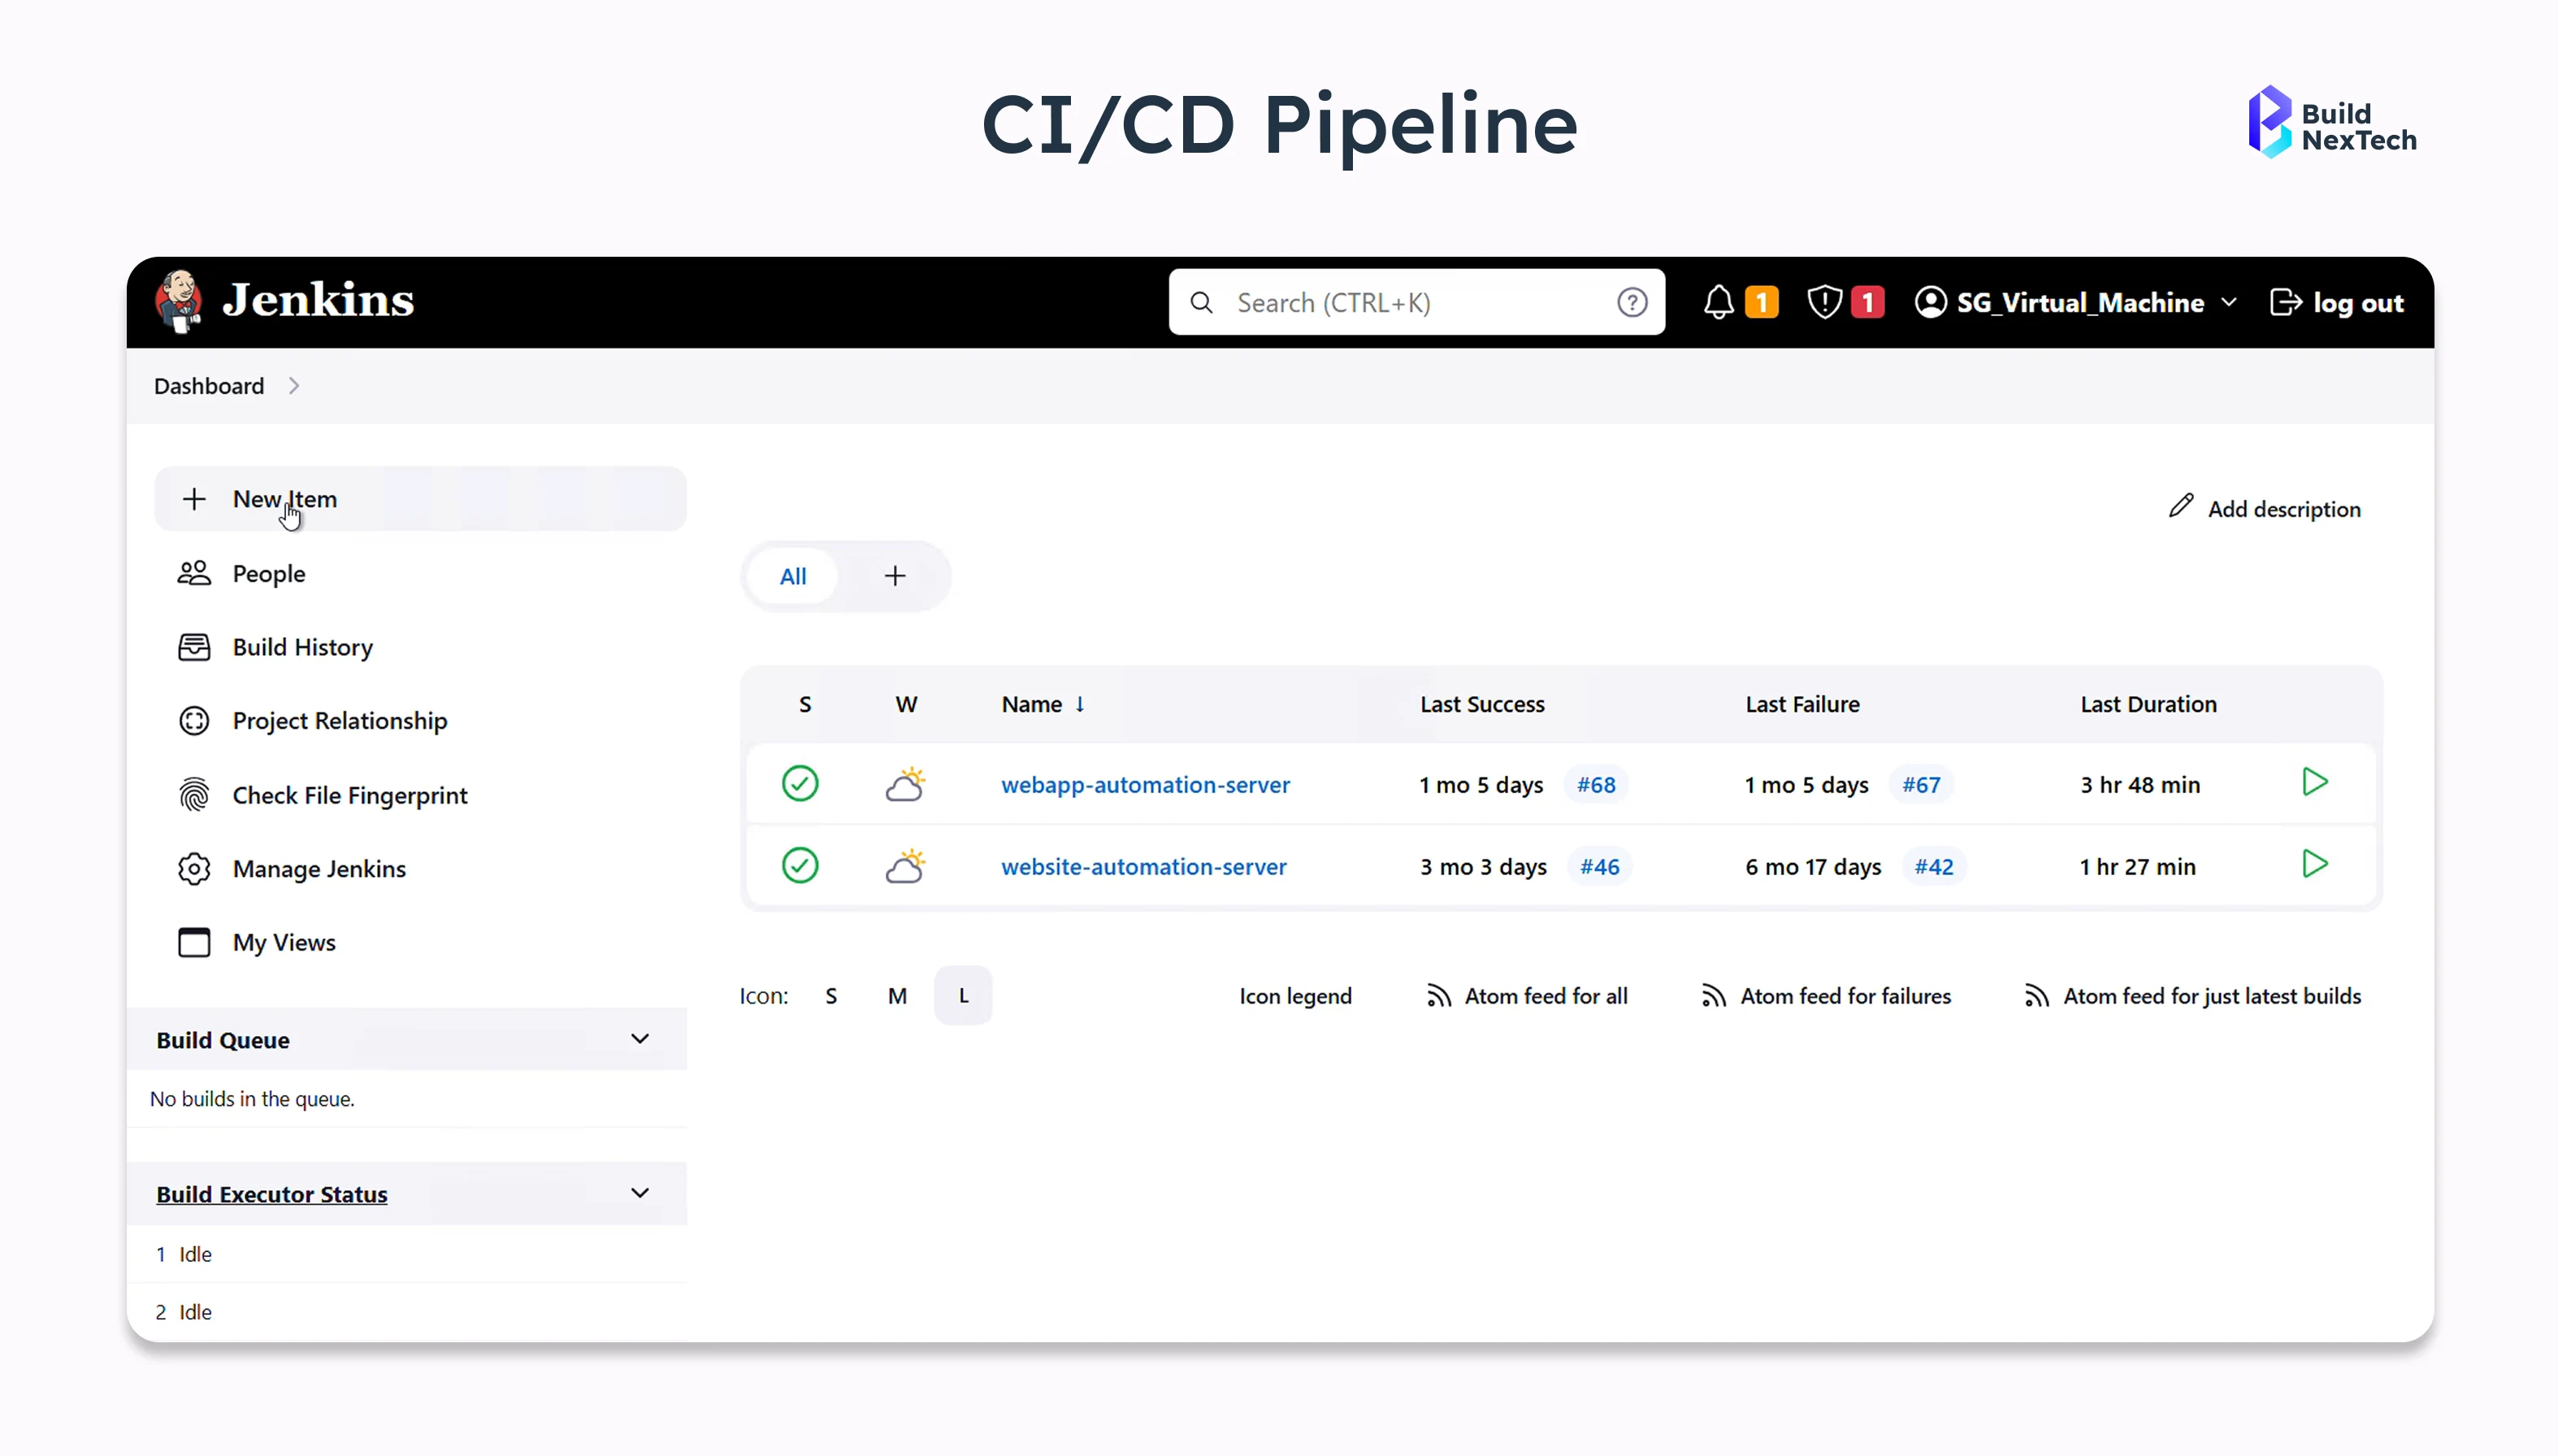Open Build History

(302, 647)
